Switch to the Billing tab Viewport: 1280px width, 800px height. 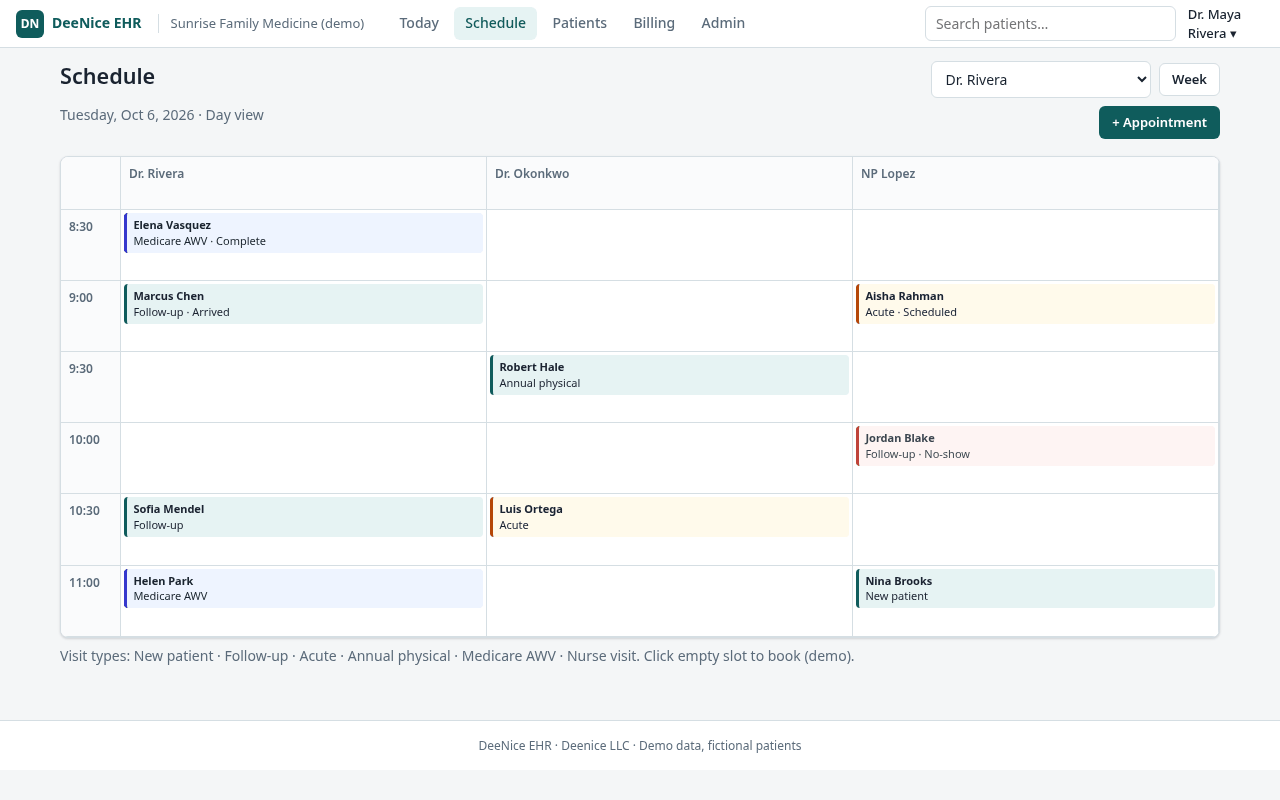[x=654, y=23]
